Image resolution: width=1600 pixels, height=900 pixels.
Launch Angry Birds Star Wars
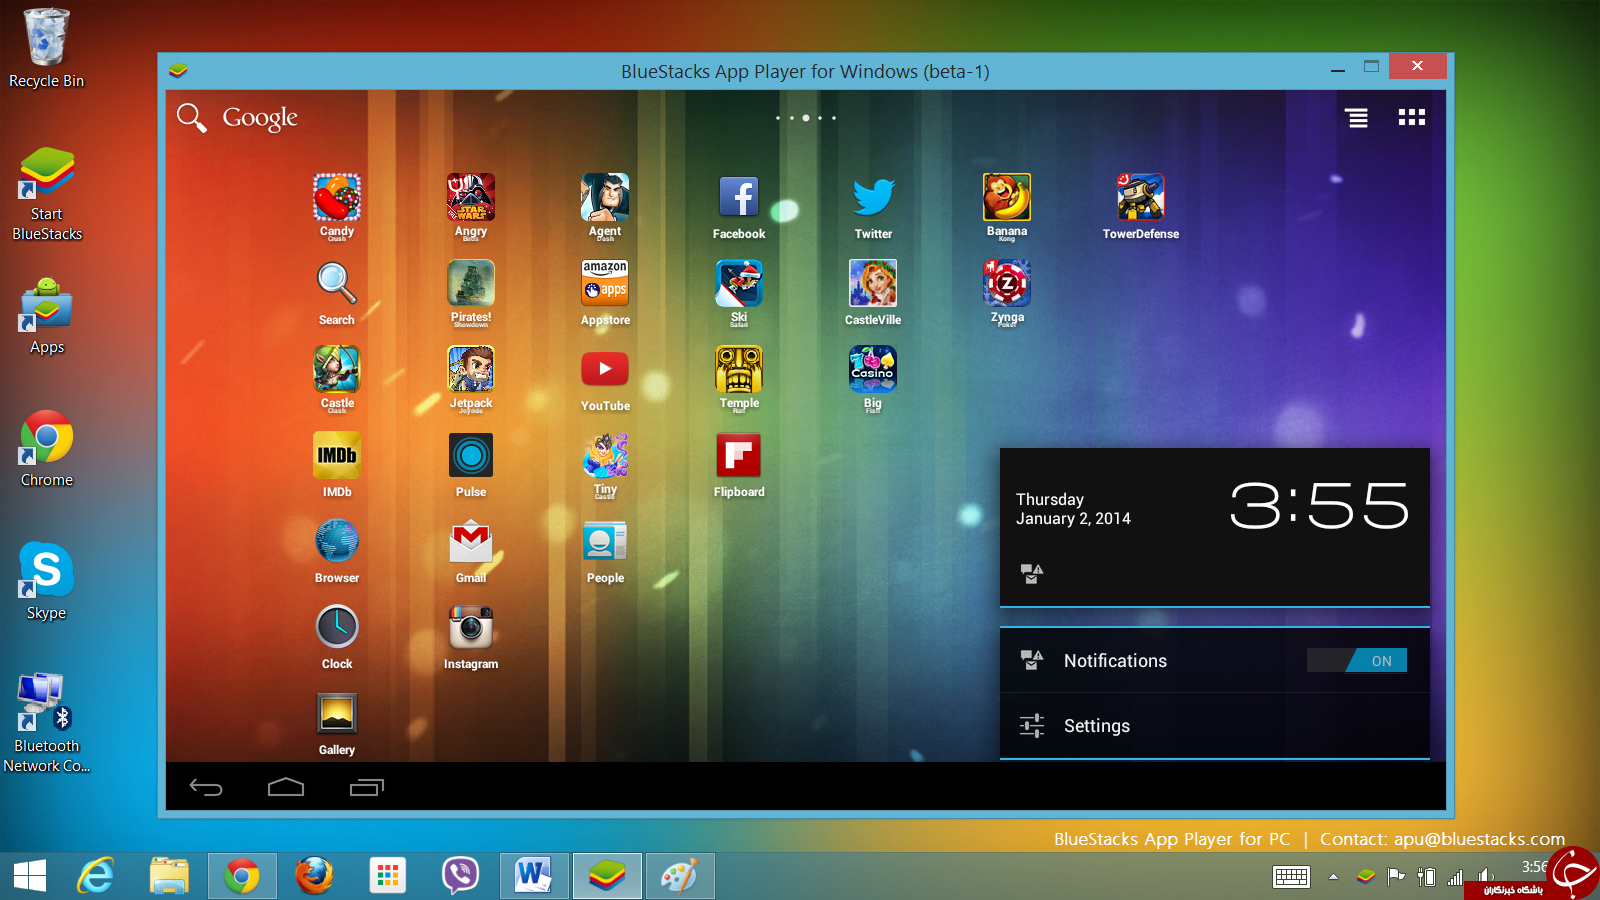coord(471,198)
